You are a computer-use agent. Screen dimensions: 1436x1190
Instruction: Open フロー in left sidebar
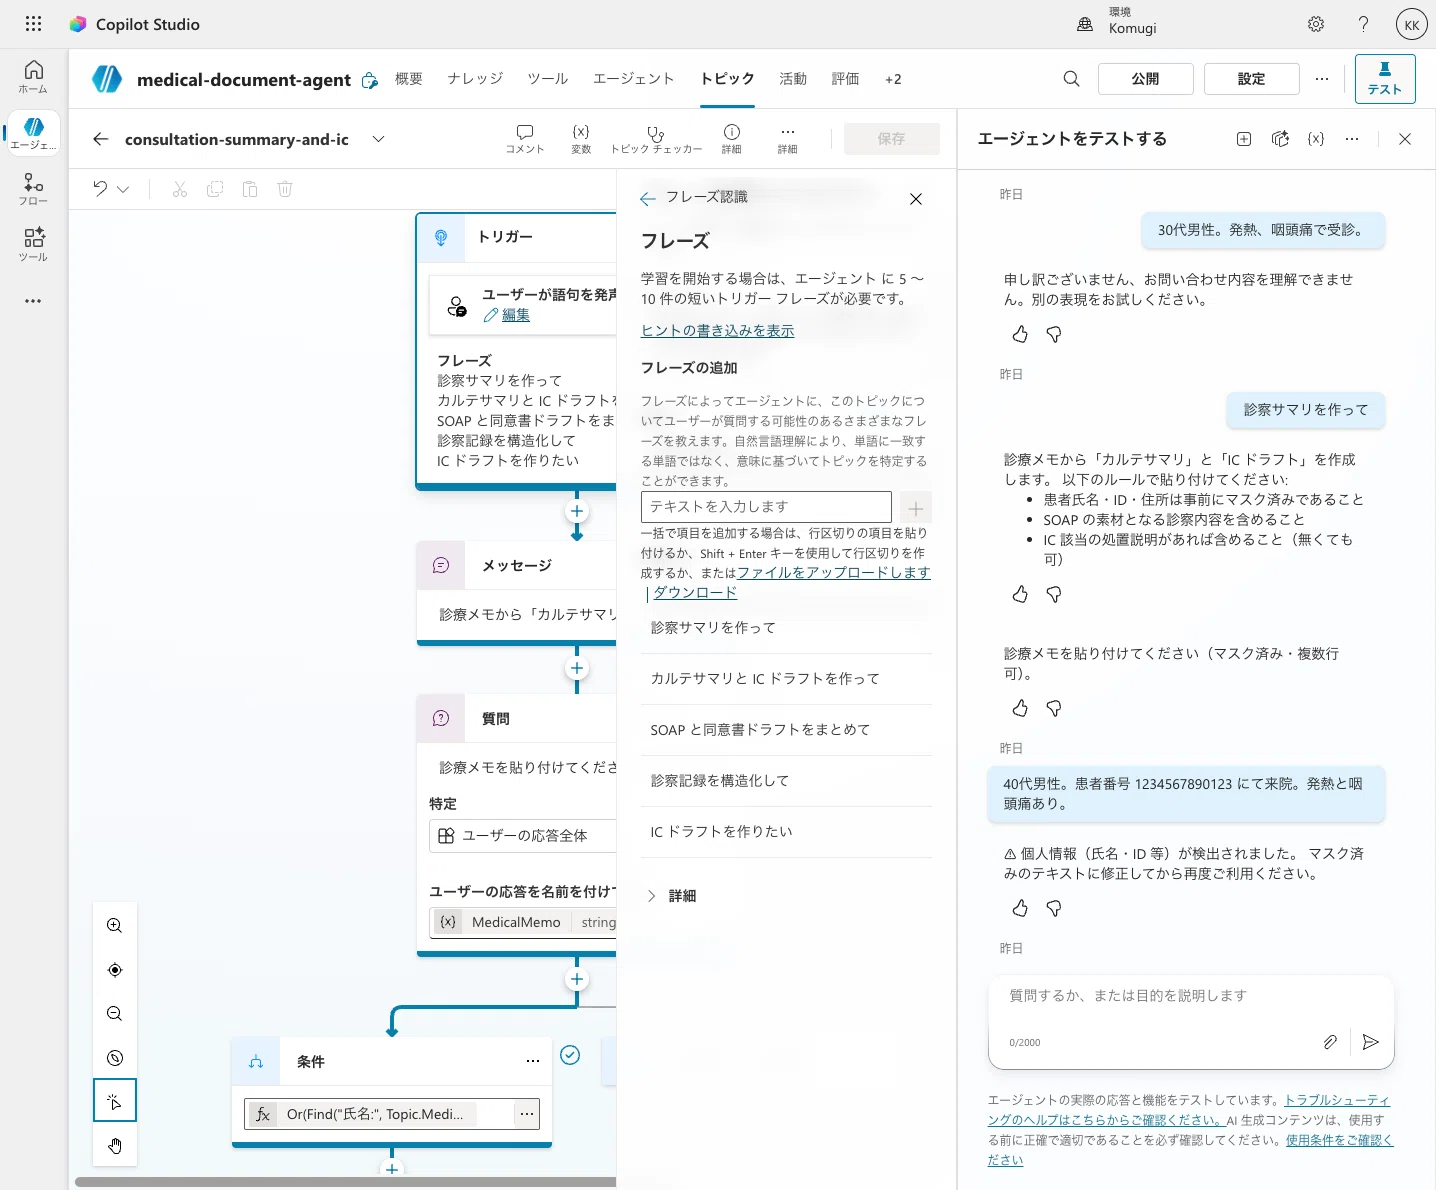click(33, 189)
